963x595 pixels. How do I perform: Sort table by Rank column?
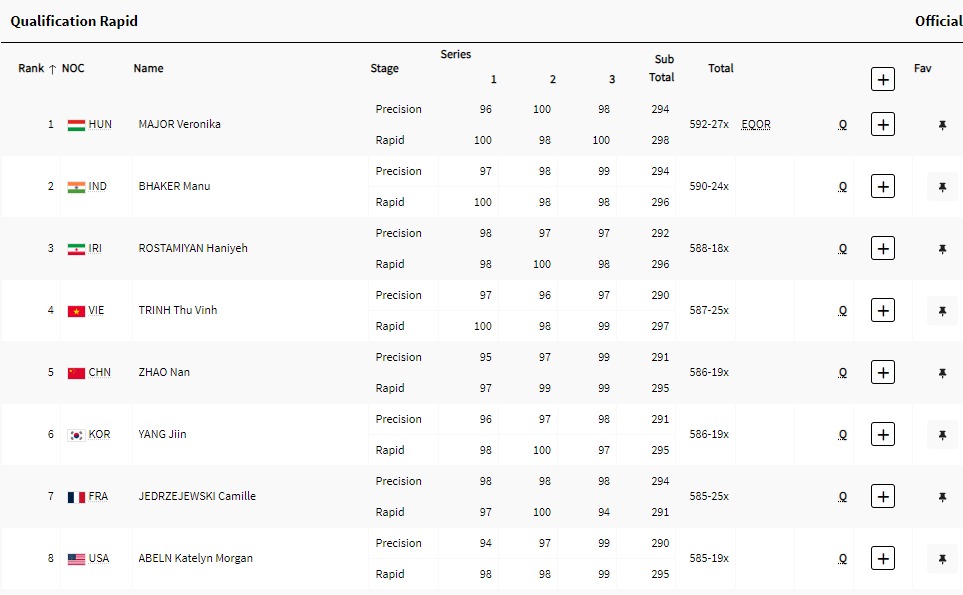point(37,68)
